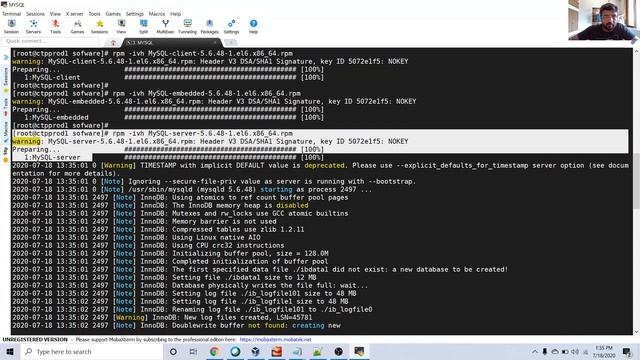Click the Help question mark icon
The image size is (640, 360).
253,27
